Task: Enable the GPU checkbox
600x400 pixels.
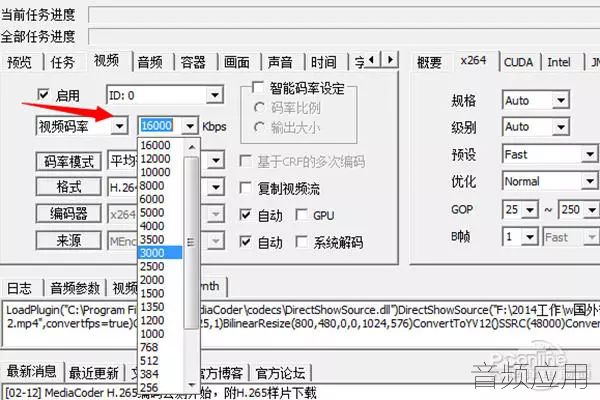Action: tap(302, 215)
